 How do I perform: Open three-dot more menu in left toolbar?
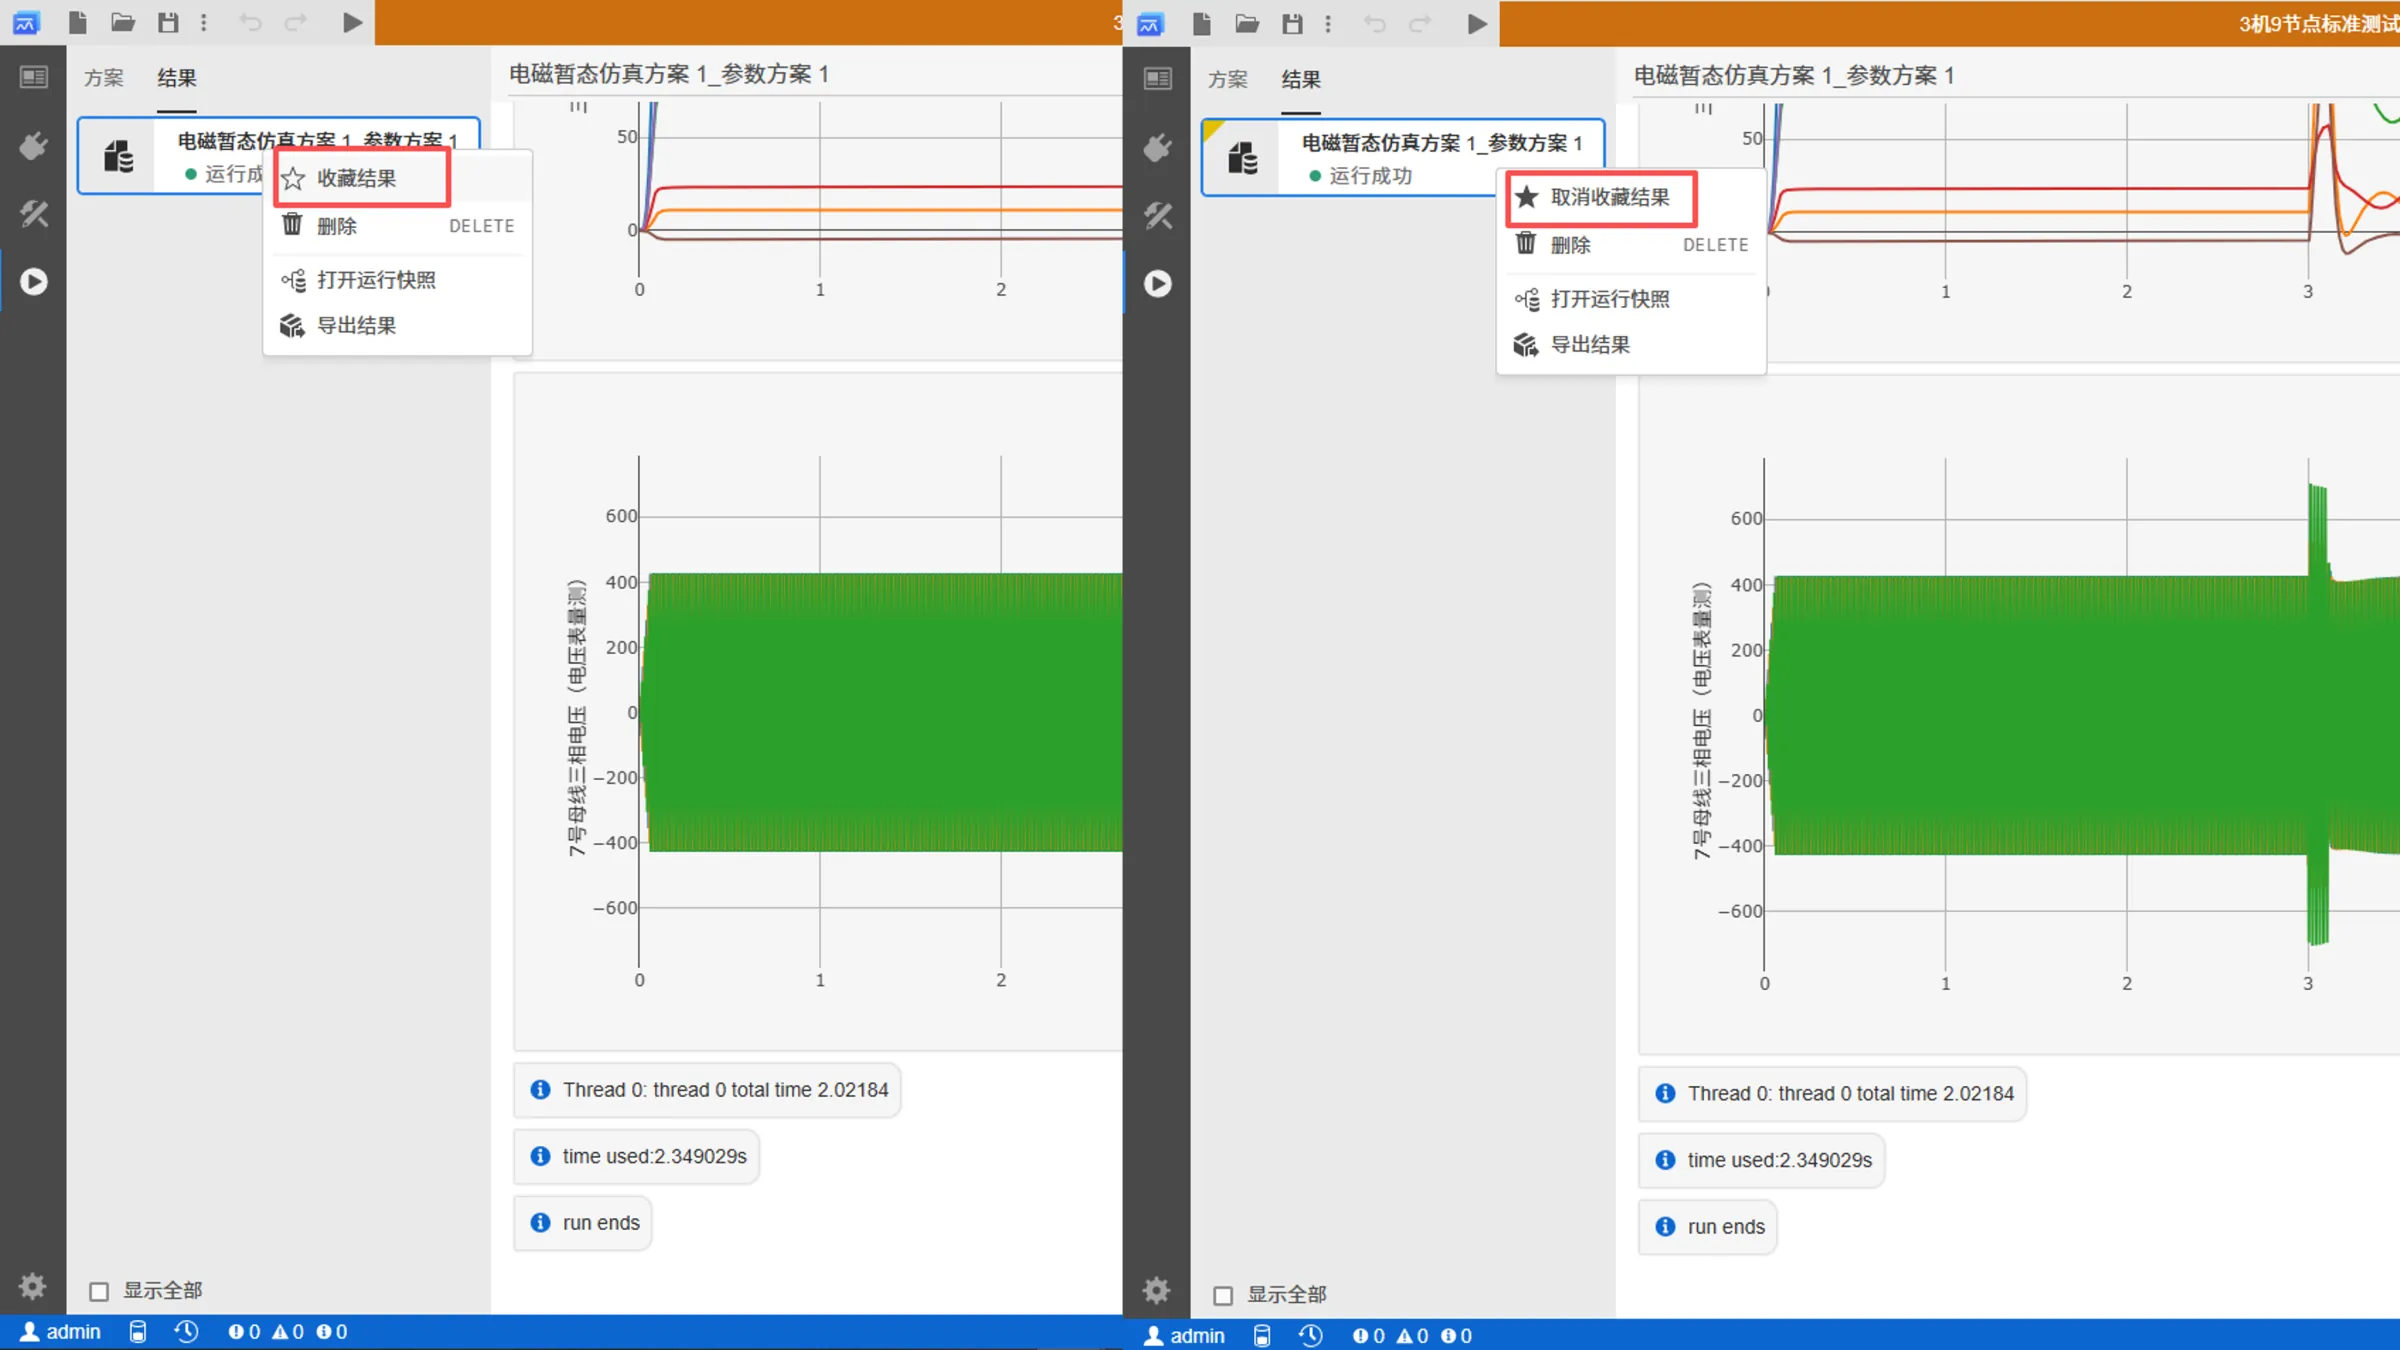[204, 22]
